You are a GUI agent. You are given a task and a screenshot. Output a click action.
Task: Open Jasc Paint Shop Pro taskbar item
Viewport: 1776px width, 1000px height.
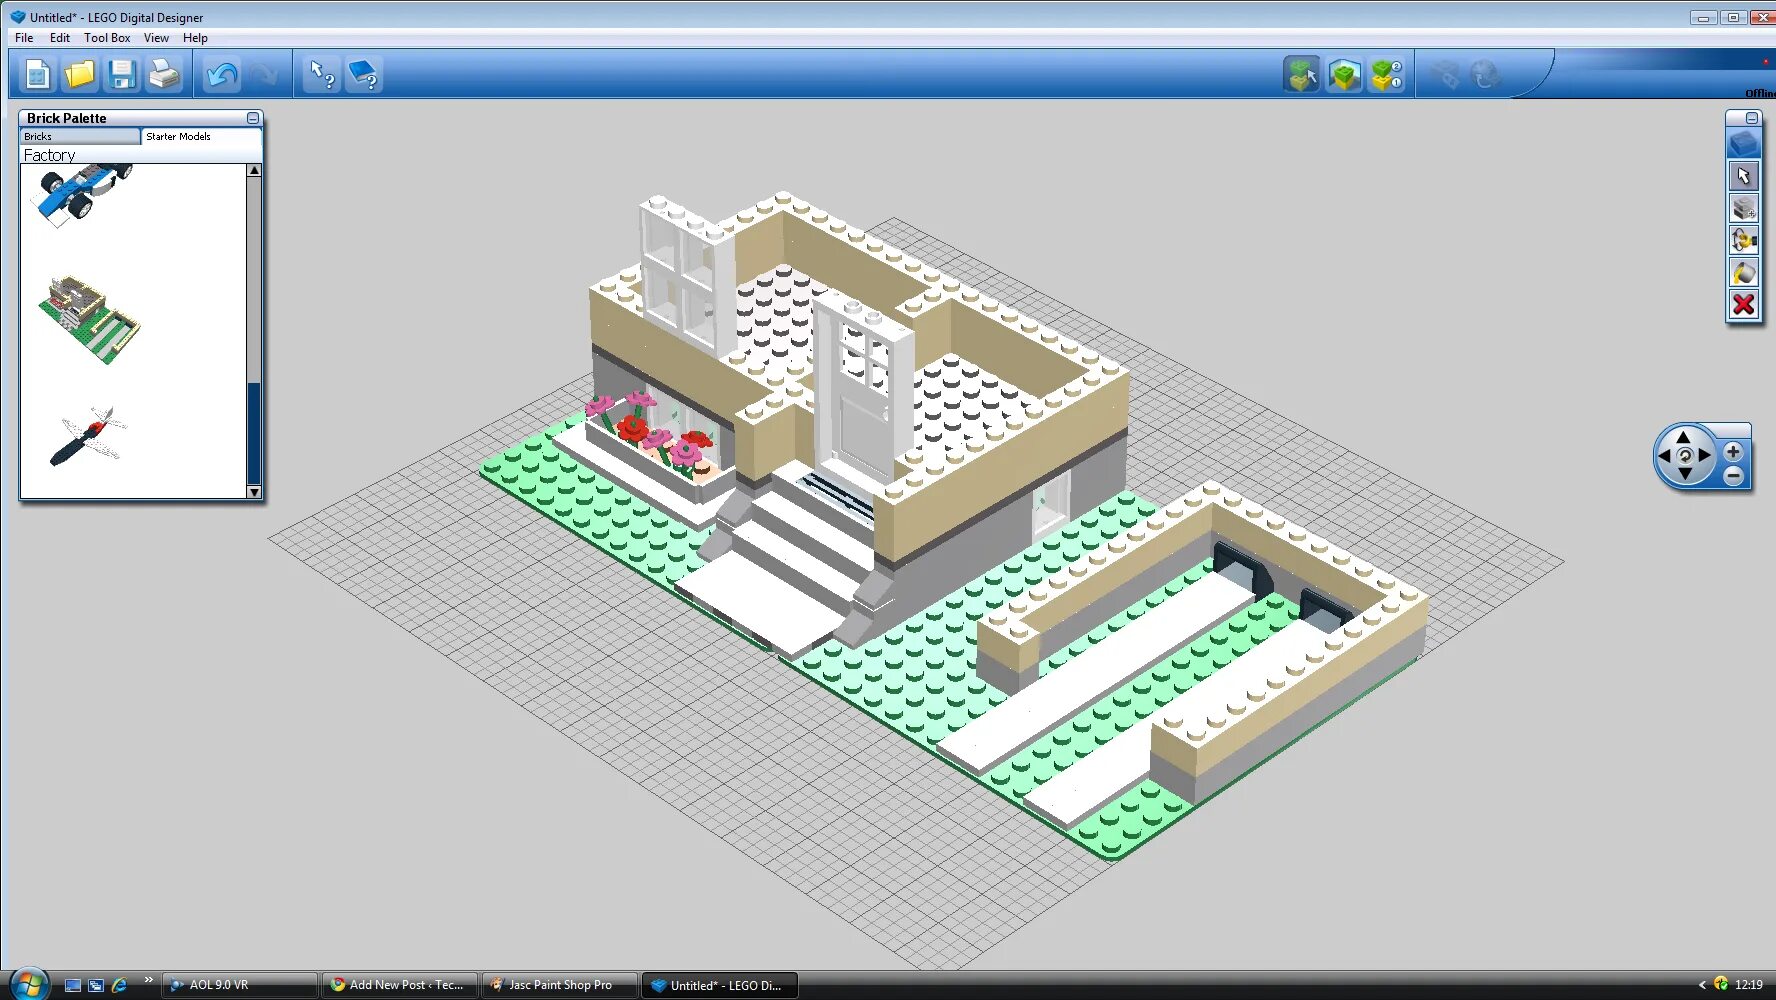click(x=560, y=985)
